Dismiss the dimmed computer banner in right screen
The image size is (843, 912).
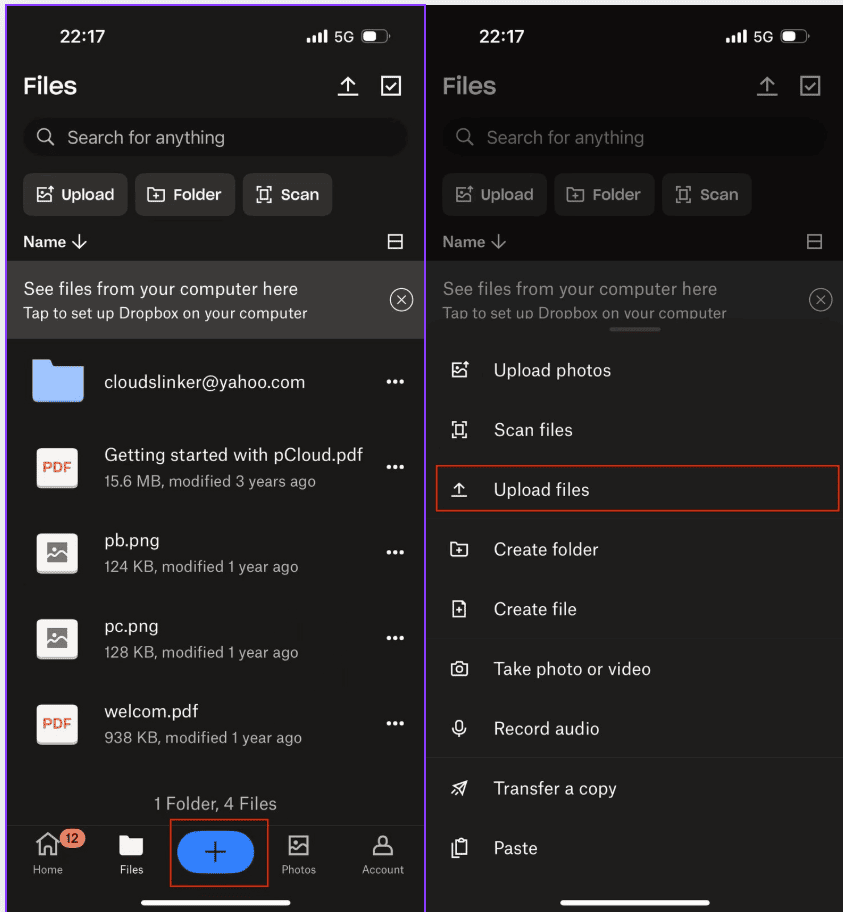coord(820,300)
